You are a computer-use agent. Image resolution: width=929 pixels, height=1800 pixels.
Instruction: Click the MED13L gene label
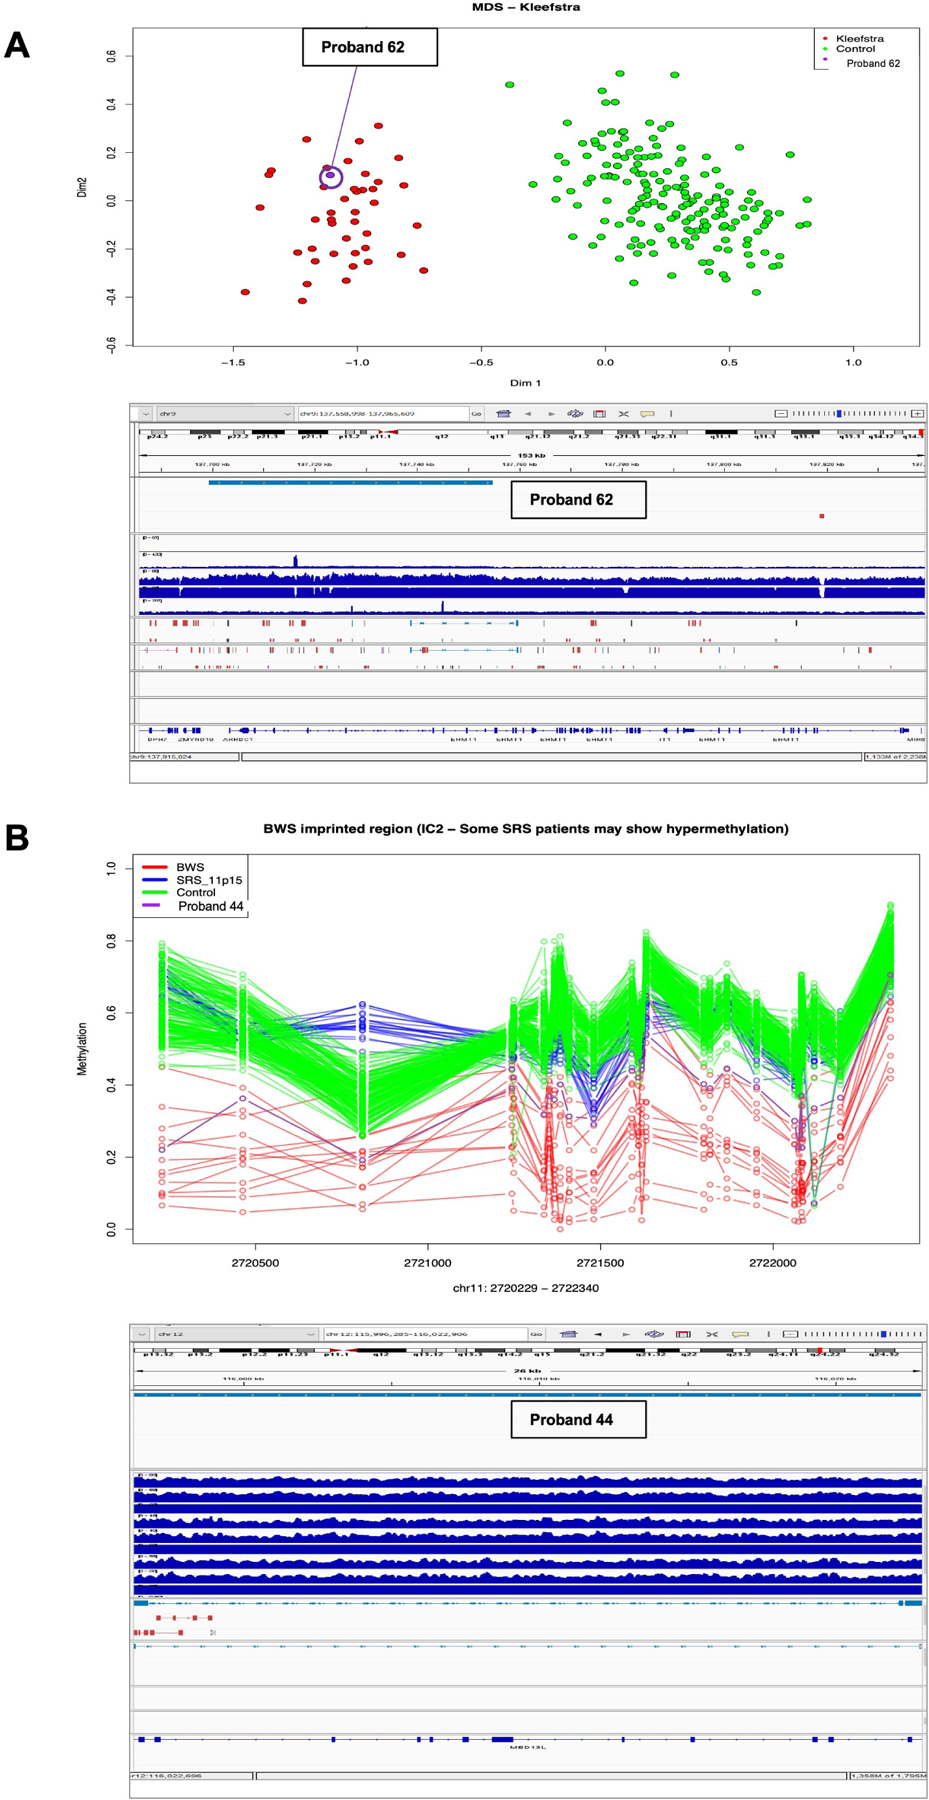[527, 1747]
